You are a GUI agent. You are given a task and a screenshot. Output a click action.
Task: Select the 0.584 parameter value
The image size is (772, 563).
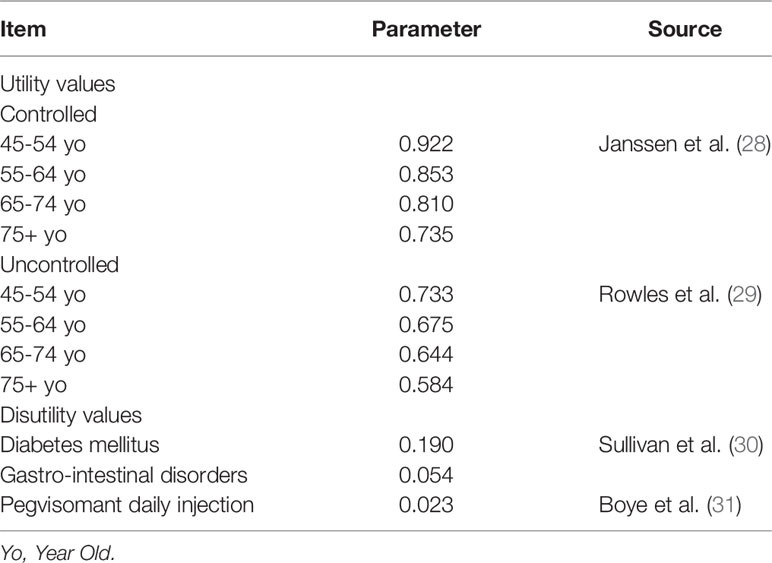coord(426,385)
